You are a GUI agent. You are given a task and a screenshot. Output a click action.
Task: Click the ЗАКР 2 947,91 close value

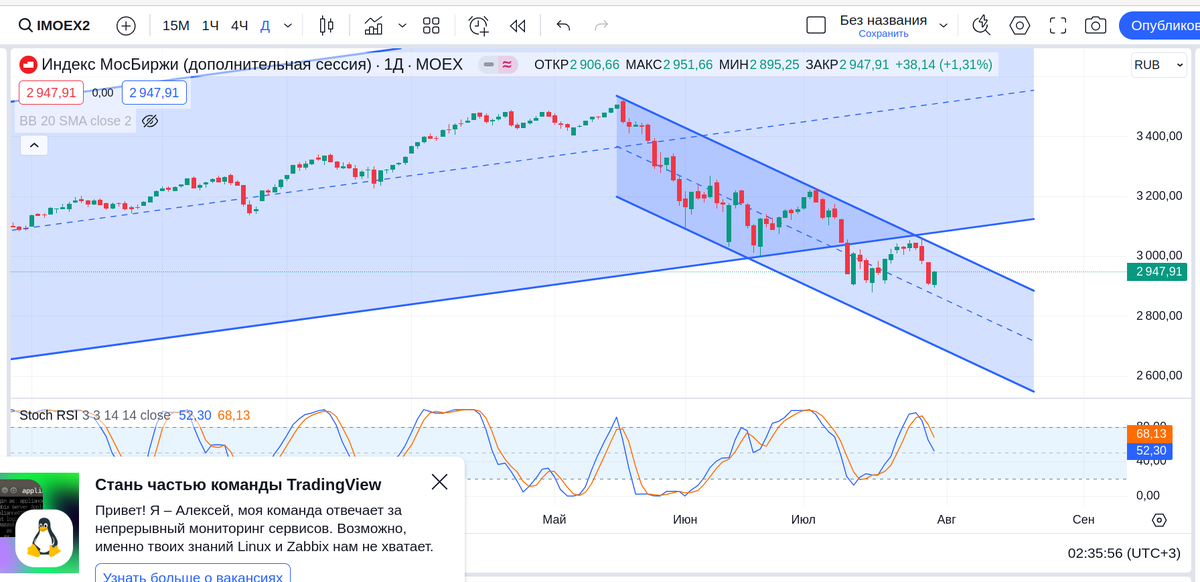click(x=847, y=65)
